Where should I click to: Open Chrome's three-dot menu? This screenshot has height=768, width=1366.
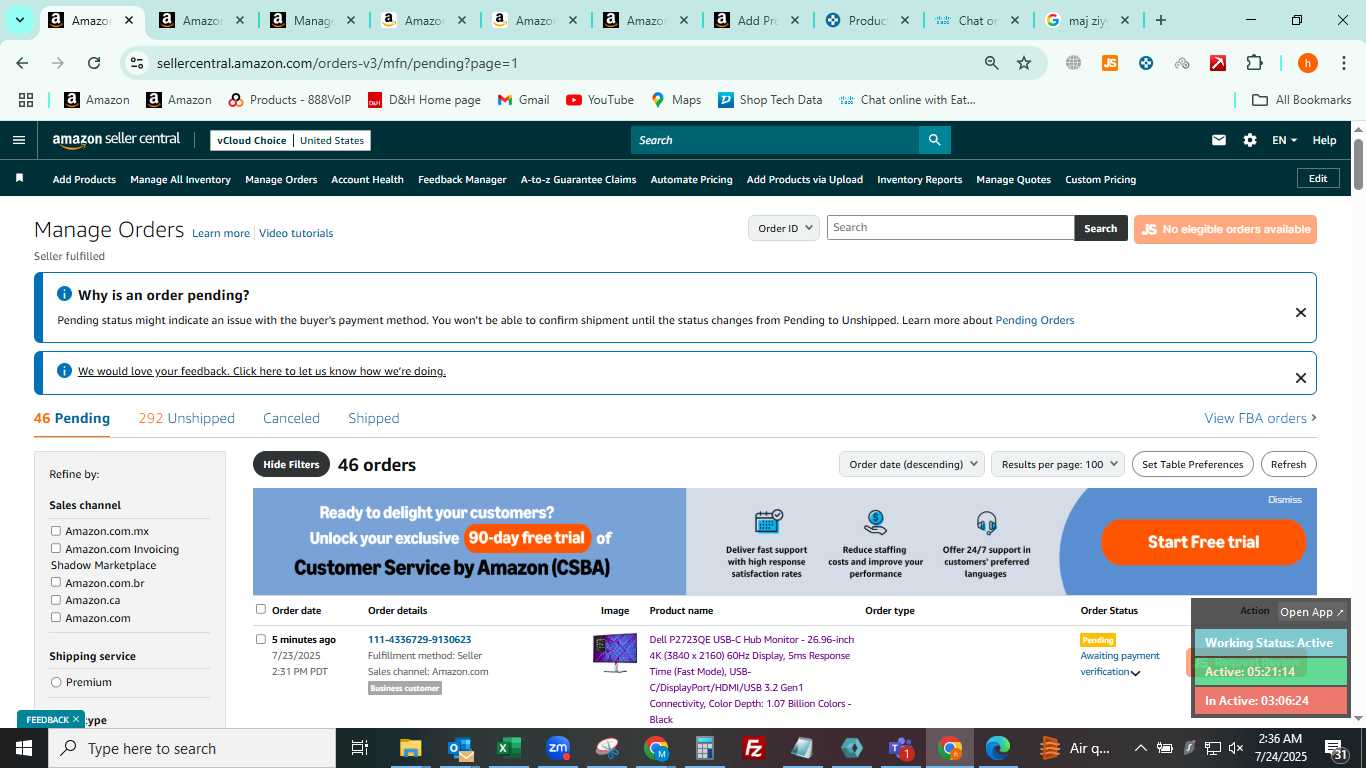pos(1344,63)
